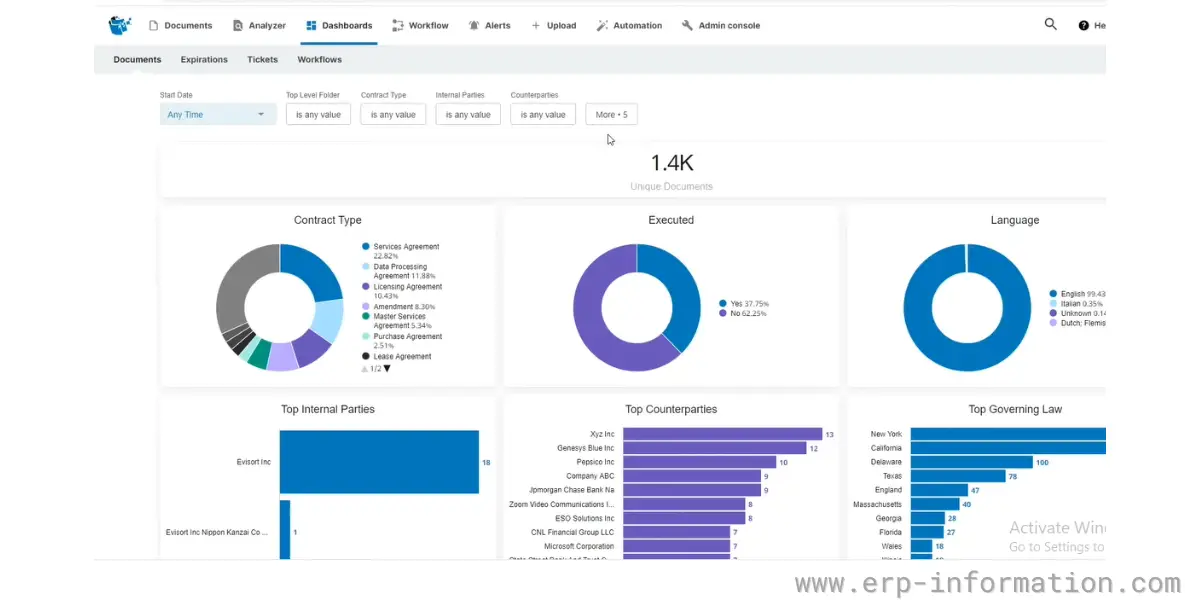Click the England label in Top Governing Law

(888, 490)
